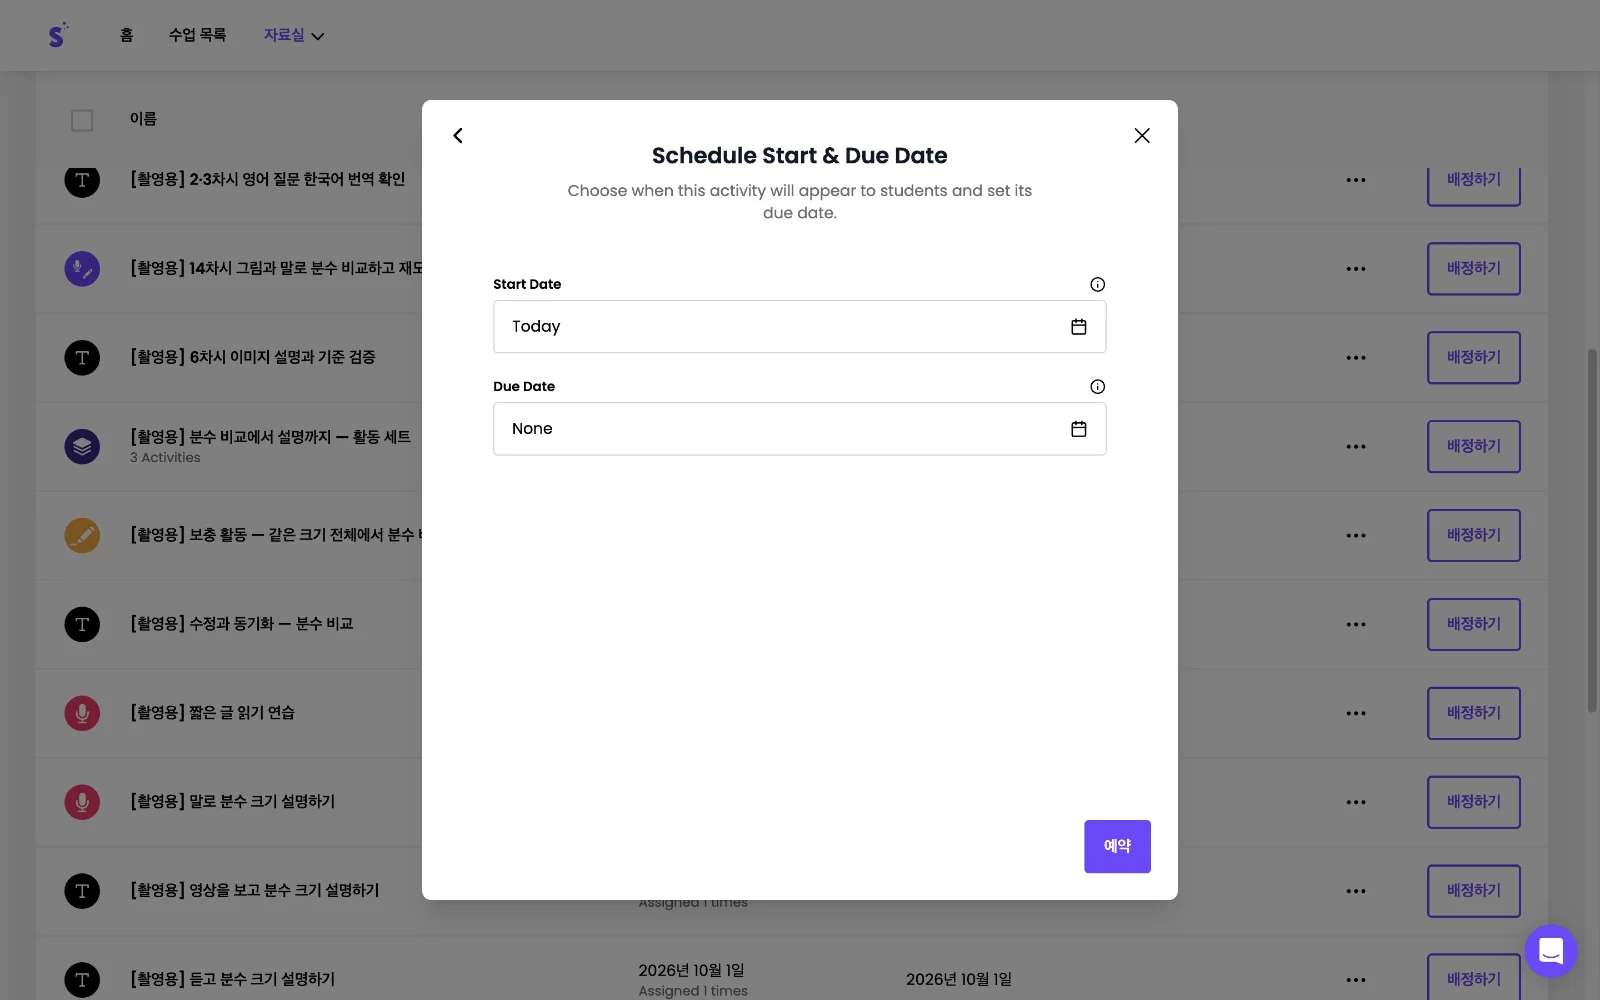1600x1000 pixels.
Task: Open more options for 짧은 글 읽기 연습 row
Action: click(x=1356, y=714)
